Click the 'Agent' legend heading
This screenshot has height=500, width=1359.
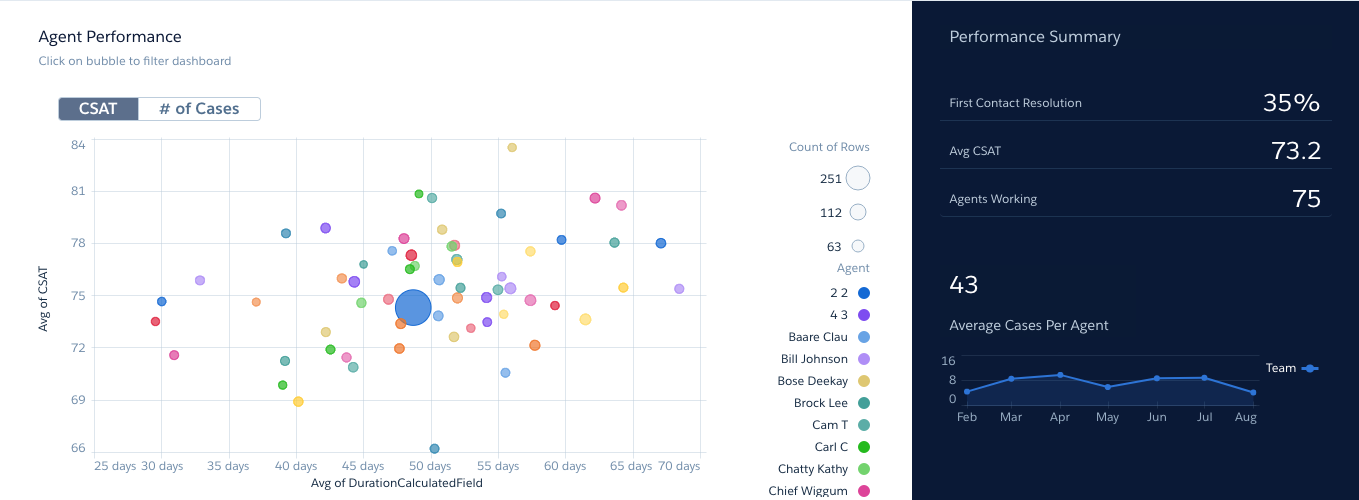pyautogui.click(x=853, y=268)
